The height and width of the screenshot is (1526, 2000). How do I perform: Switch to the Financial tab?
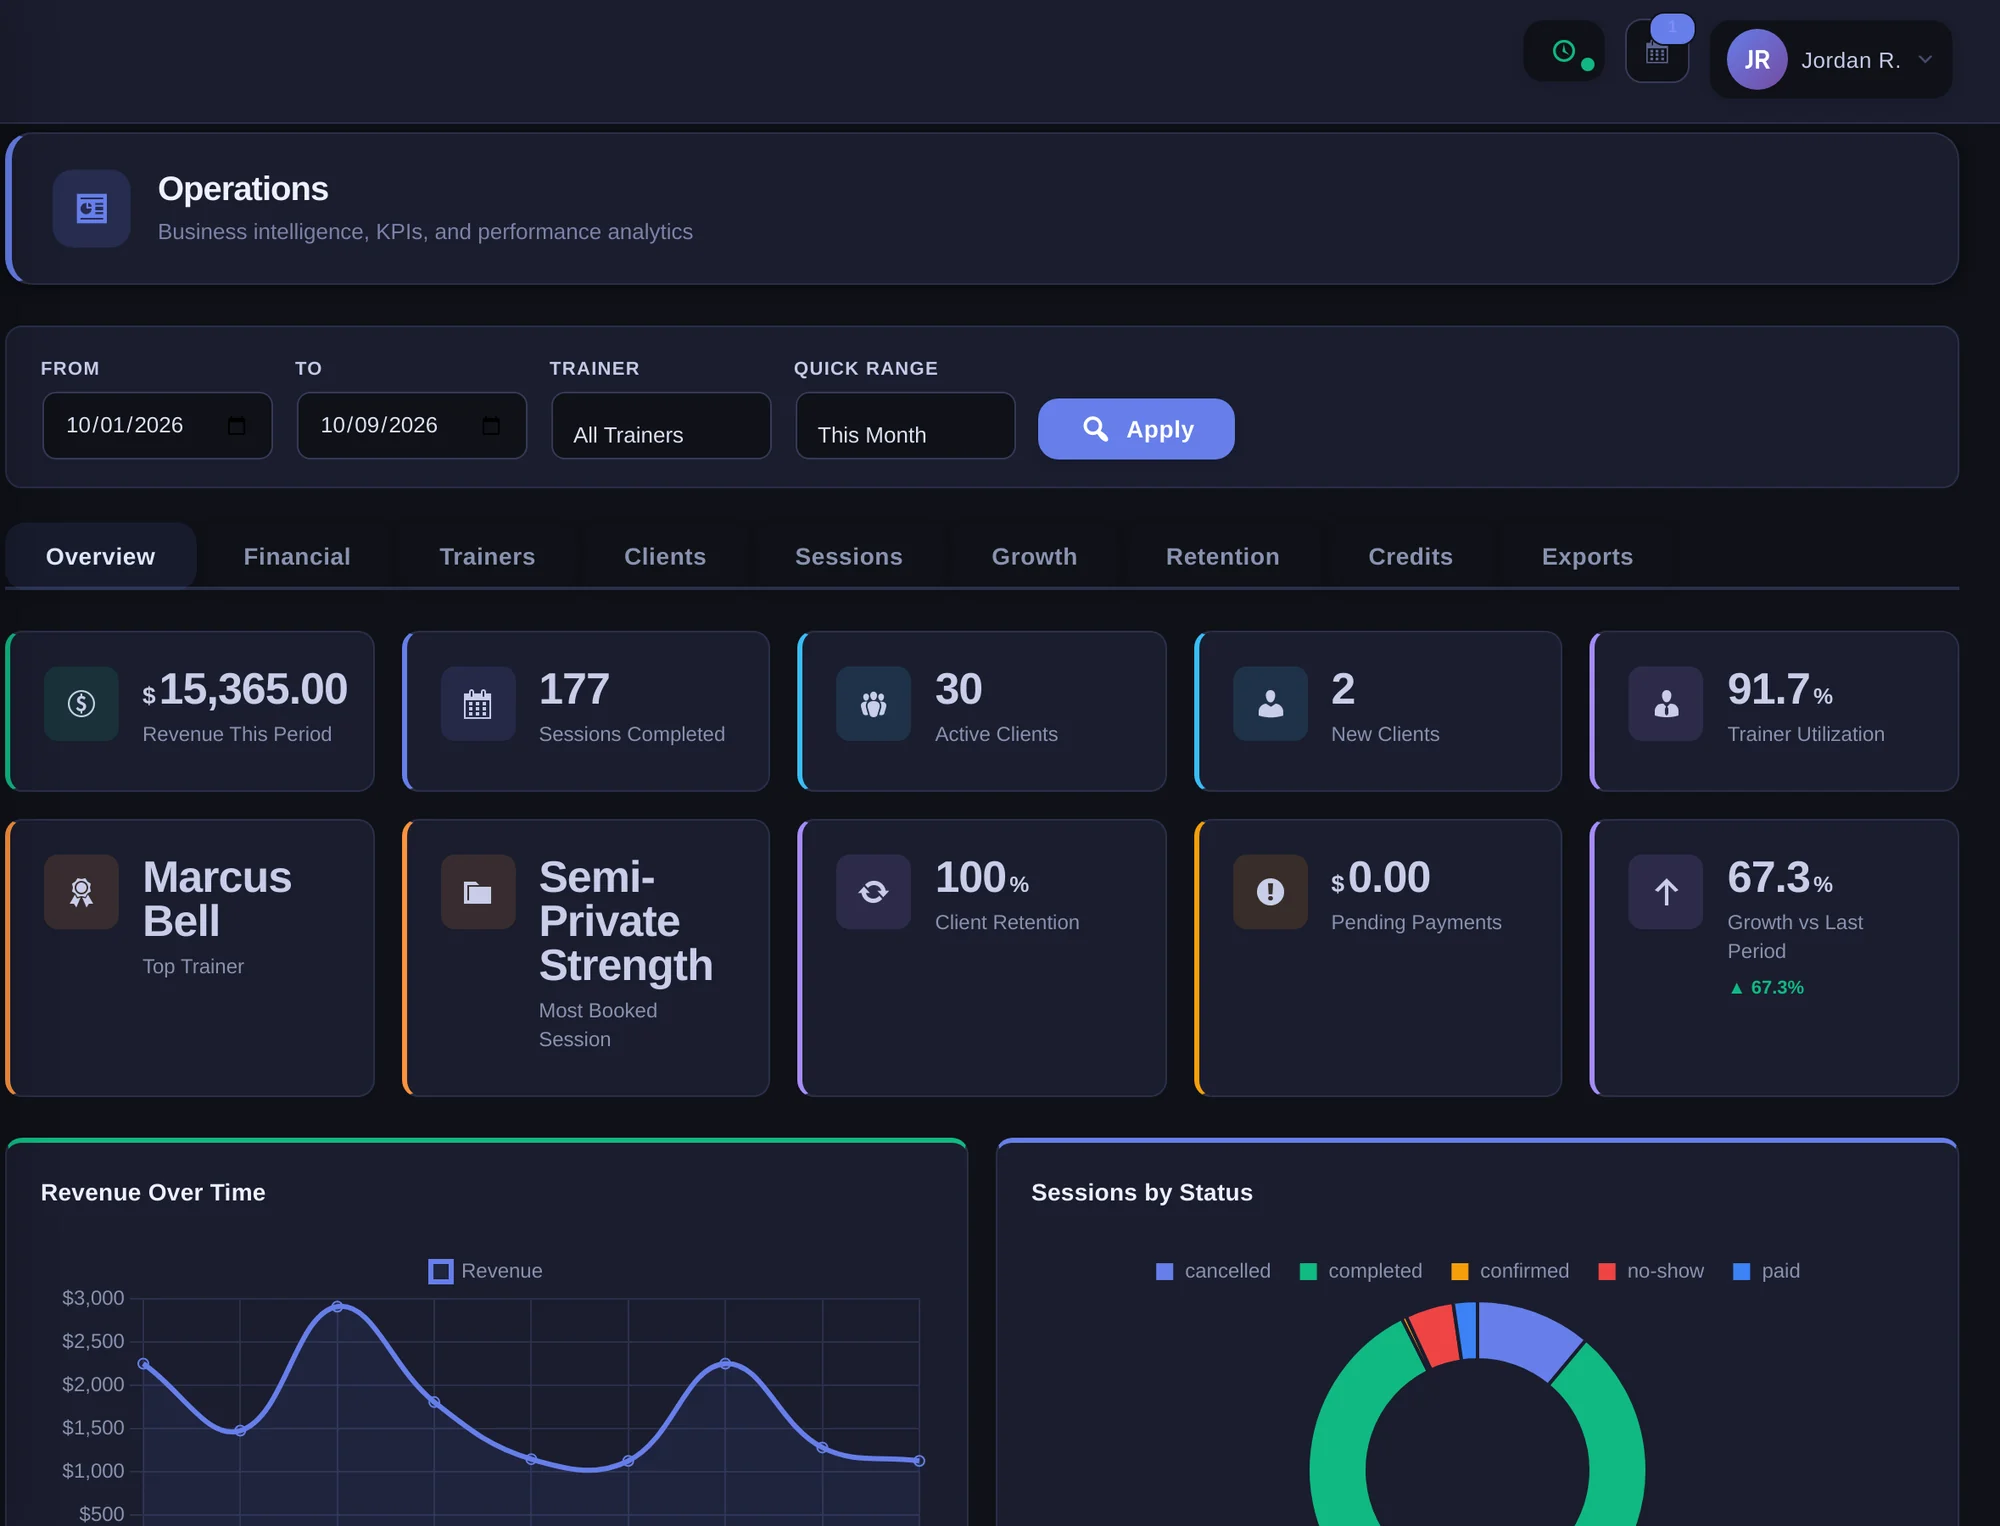[x=297, y=556]
